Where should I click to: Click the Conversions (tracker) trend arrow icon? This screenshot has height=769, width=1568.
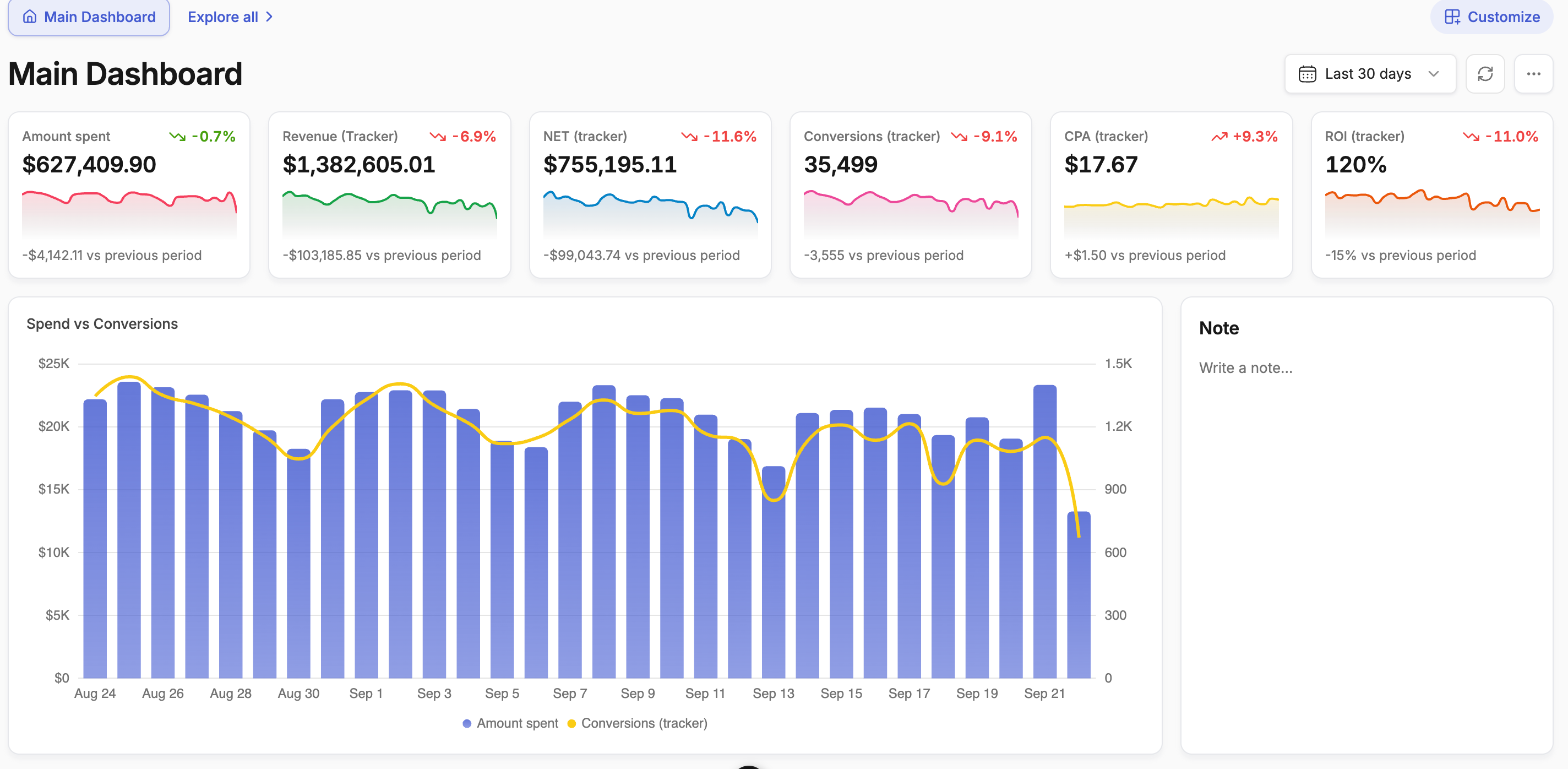click(x=958, y=136)
